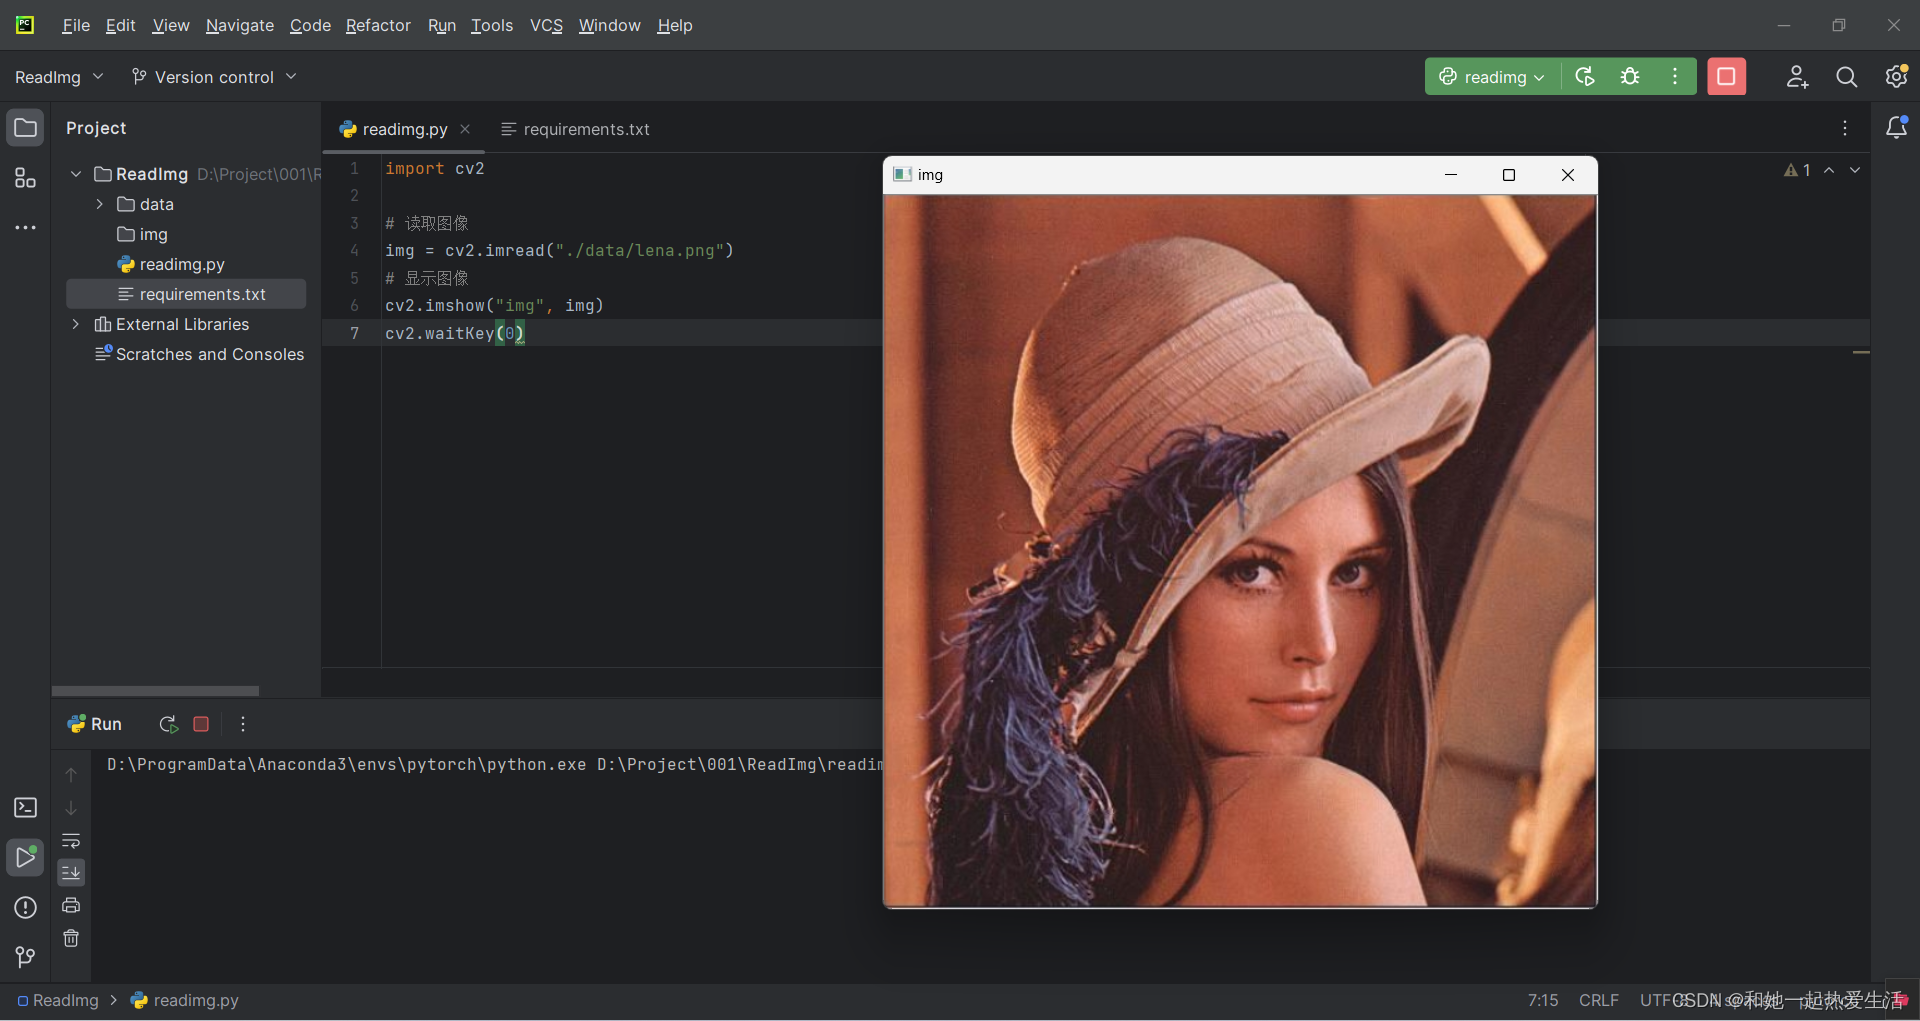
Task: Show more tool windows ellipsis
Action: 25,228
